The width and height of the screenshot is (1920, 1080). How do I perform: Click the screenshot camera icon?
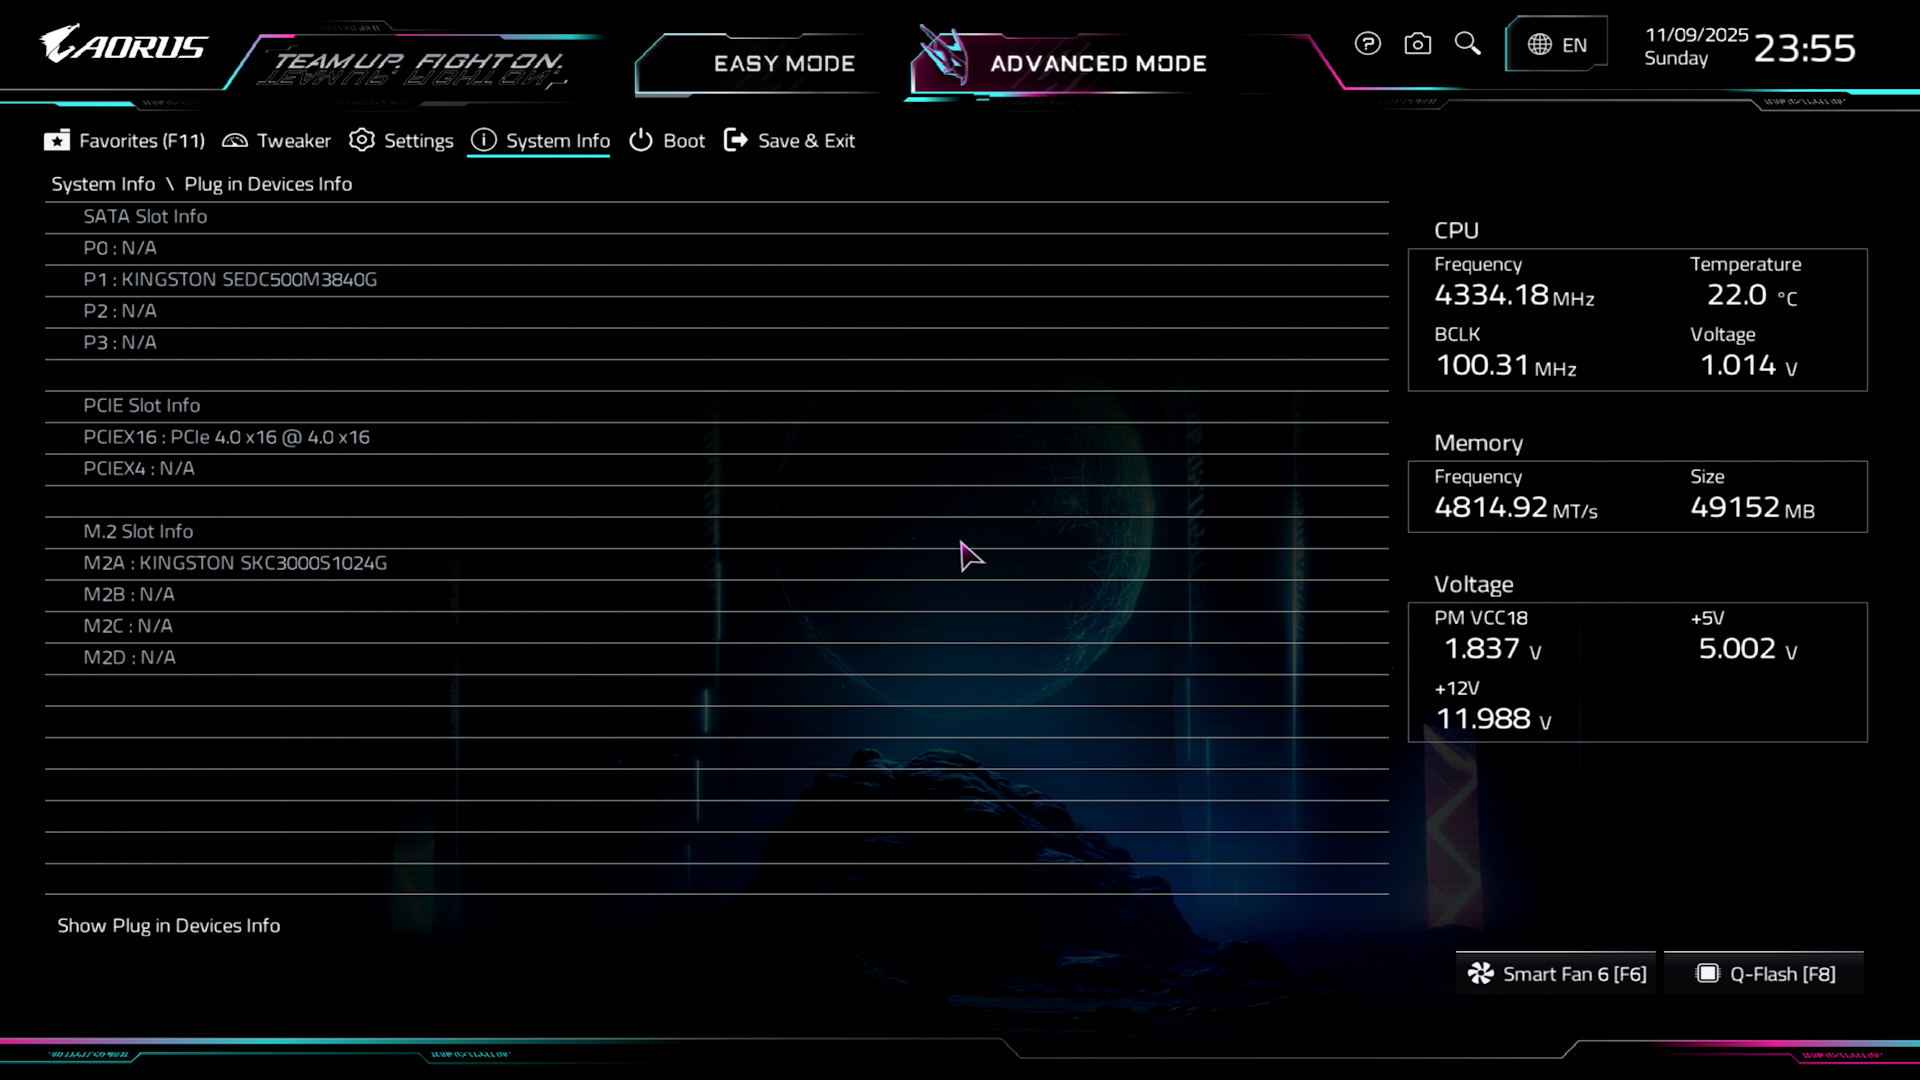tap(1417, 44)
